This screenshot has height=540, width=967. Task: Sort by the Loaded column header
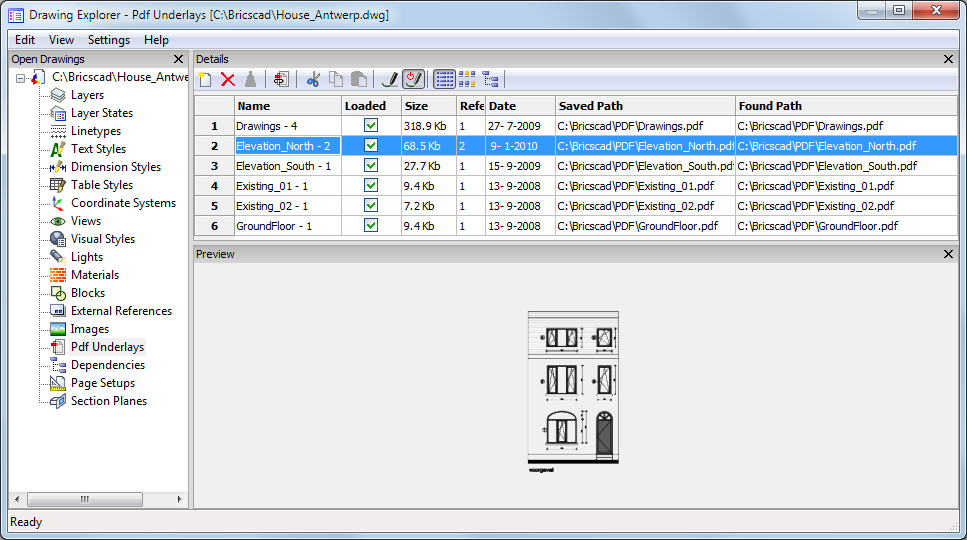click(371, 106)
